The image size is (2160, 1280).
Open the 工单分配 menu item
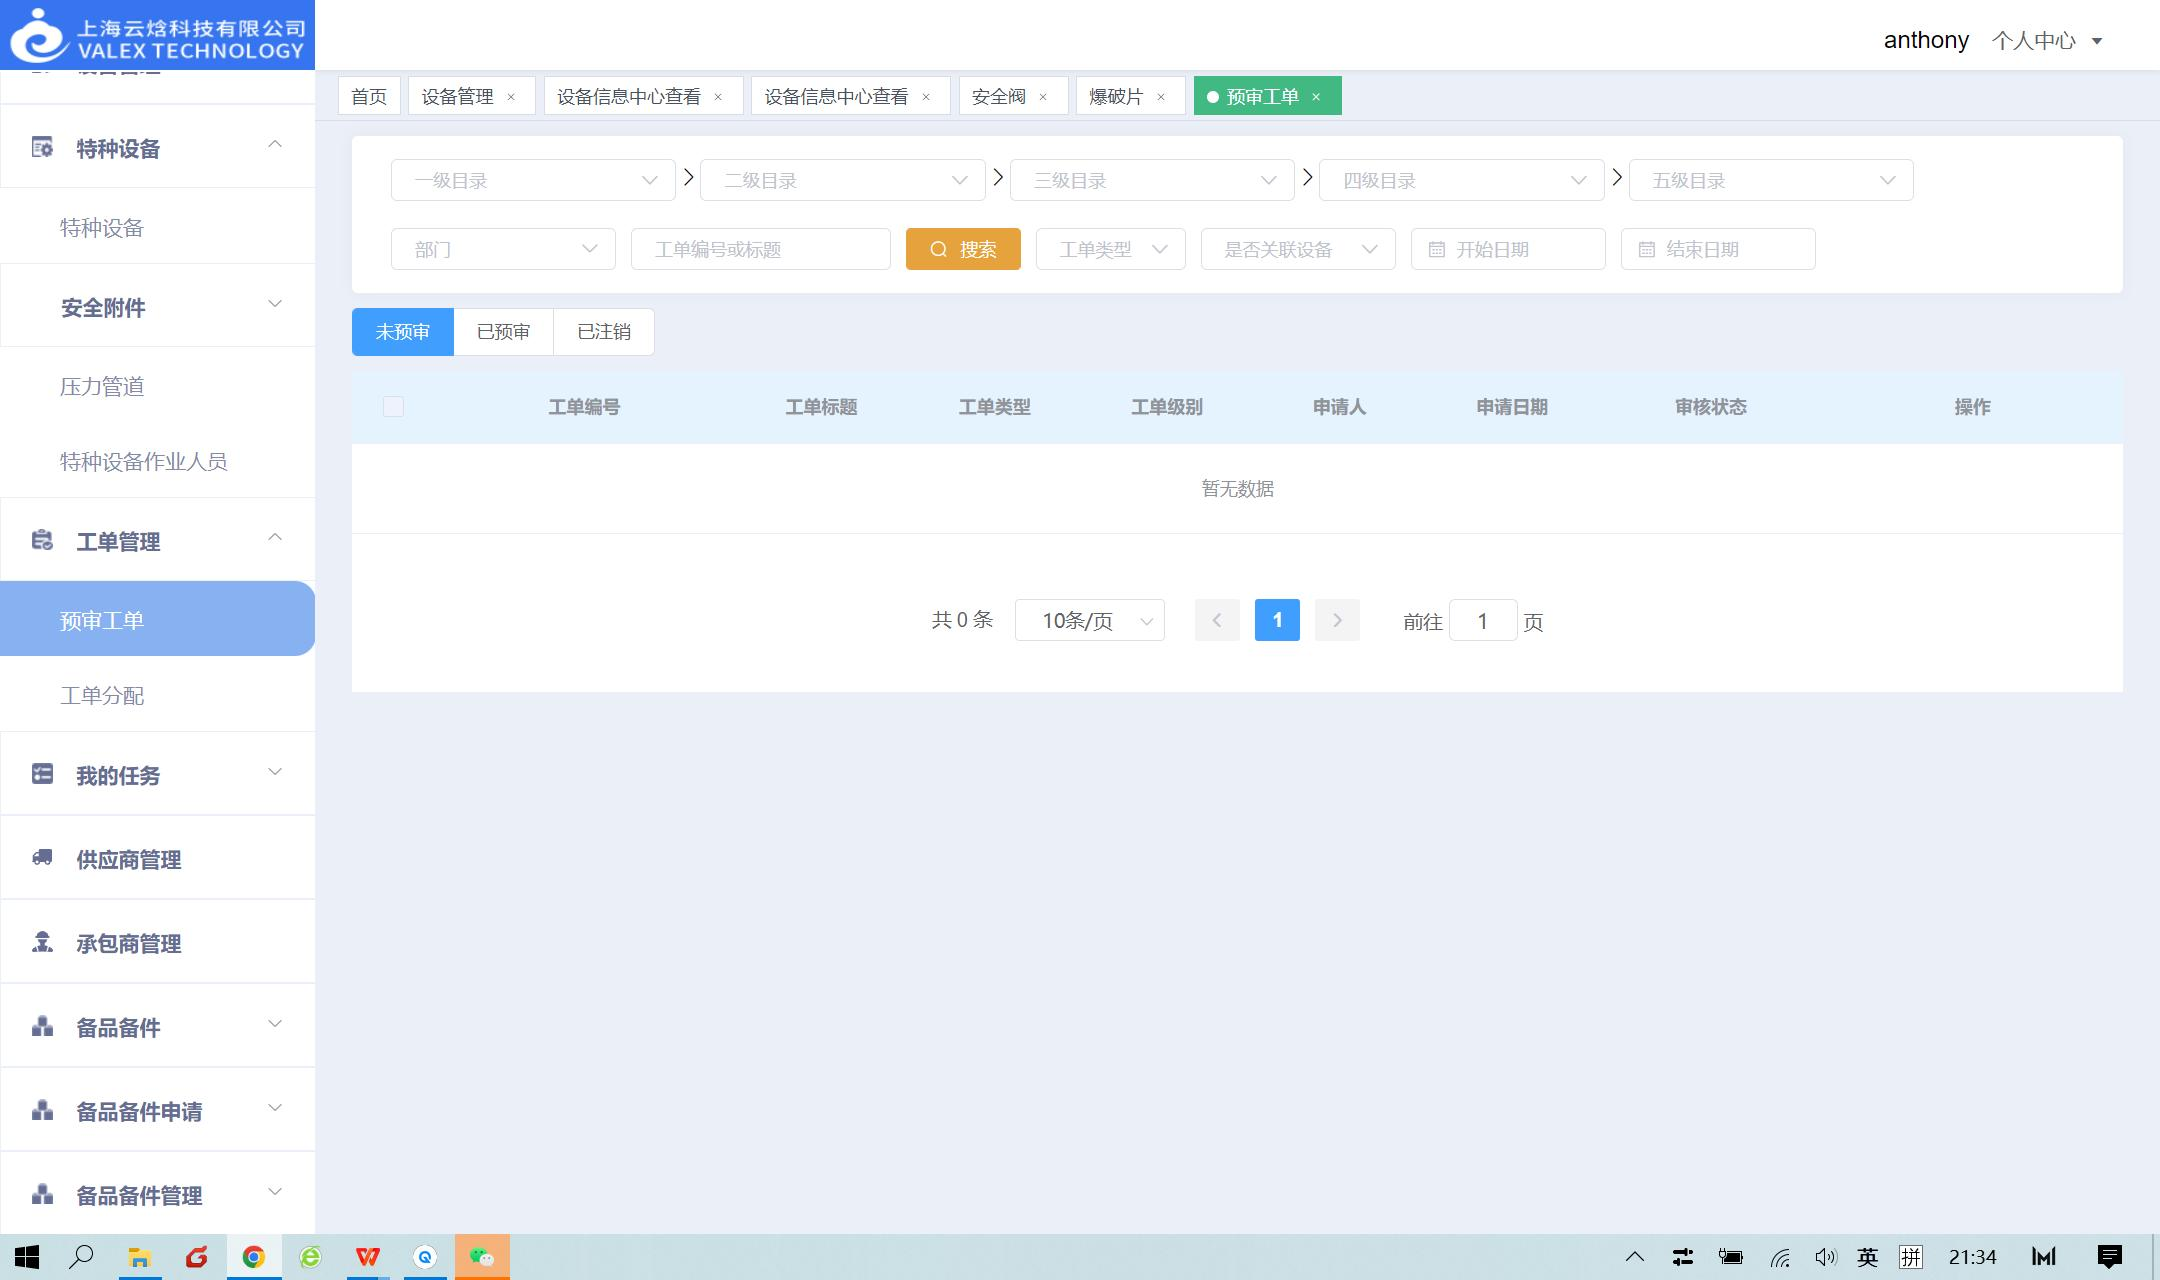click(x=102, y=695)
